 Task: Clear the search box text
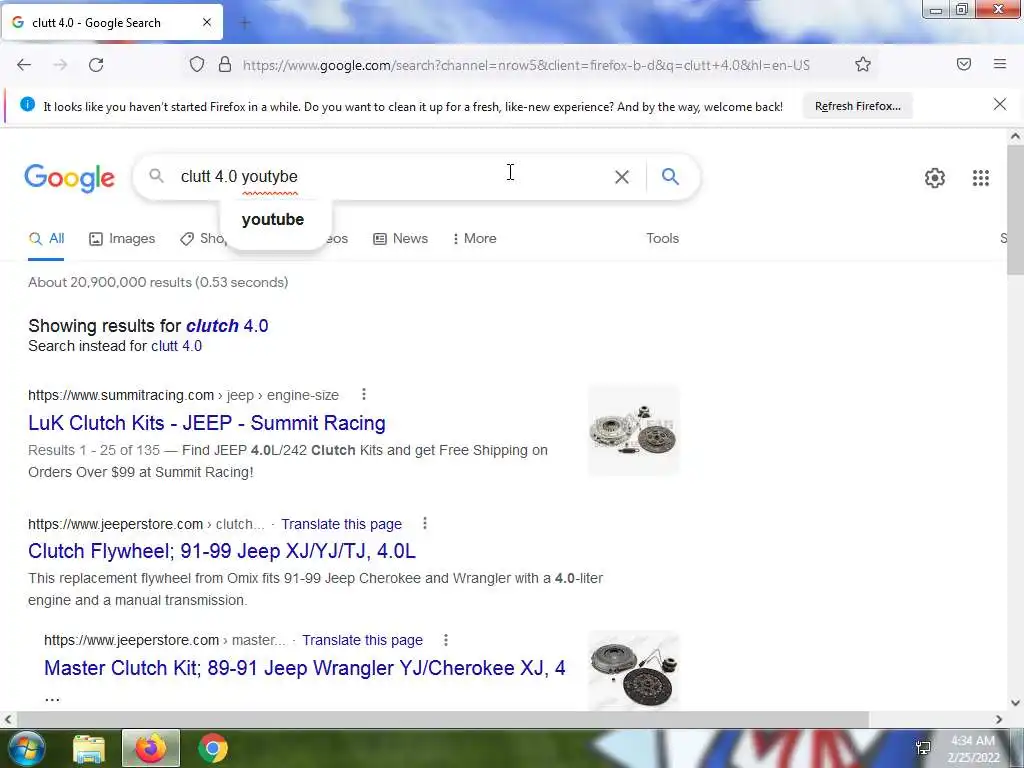tap(622, 177)
